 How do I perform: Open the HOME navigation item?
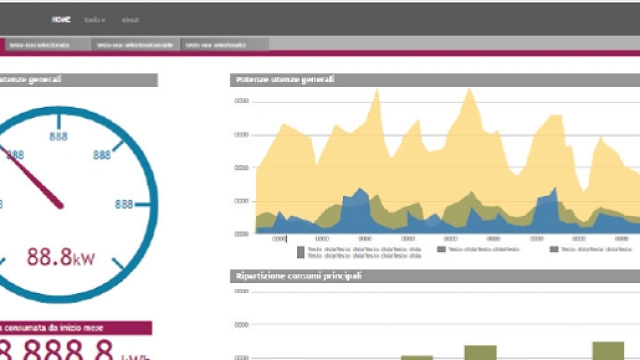coord(61,20)
